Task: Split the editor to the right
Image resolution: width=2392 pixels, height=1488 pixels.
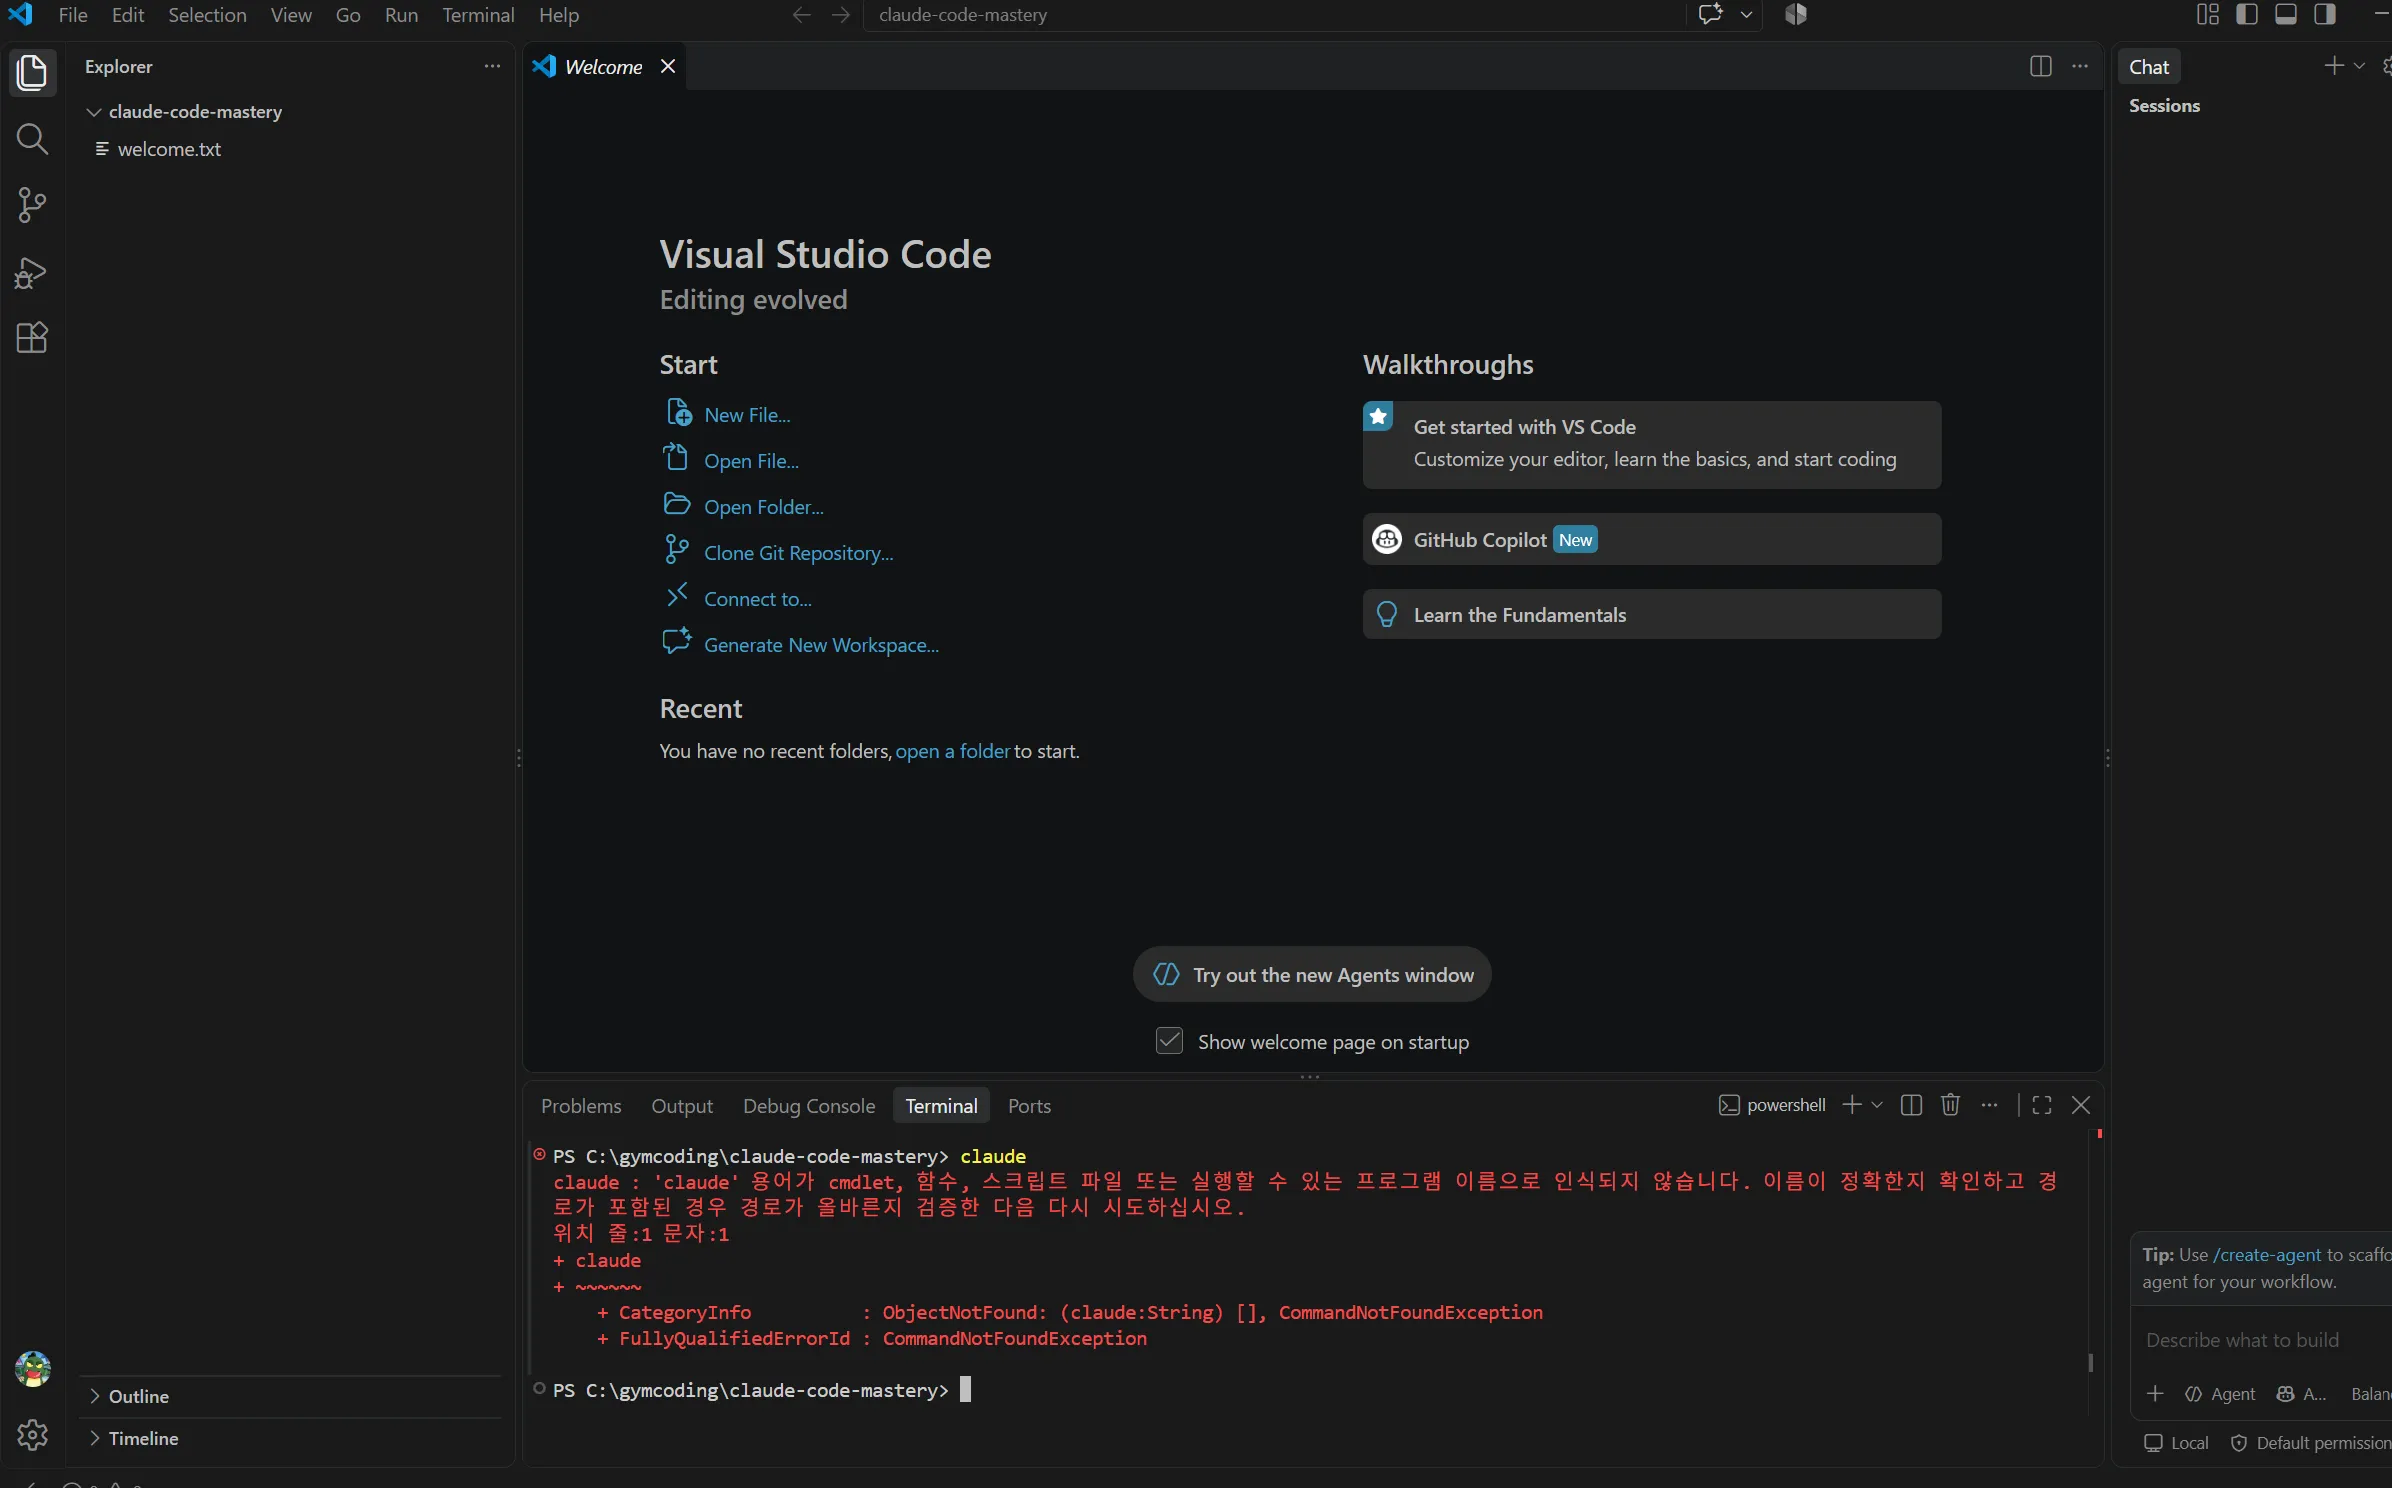Action: coord(2041,66)
